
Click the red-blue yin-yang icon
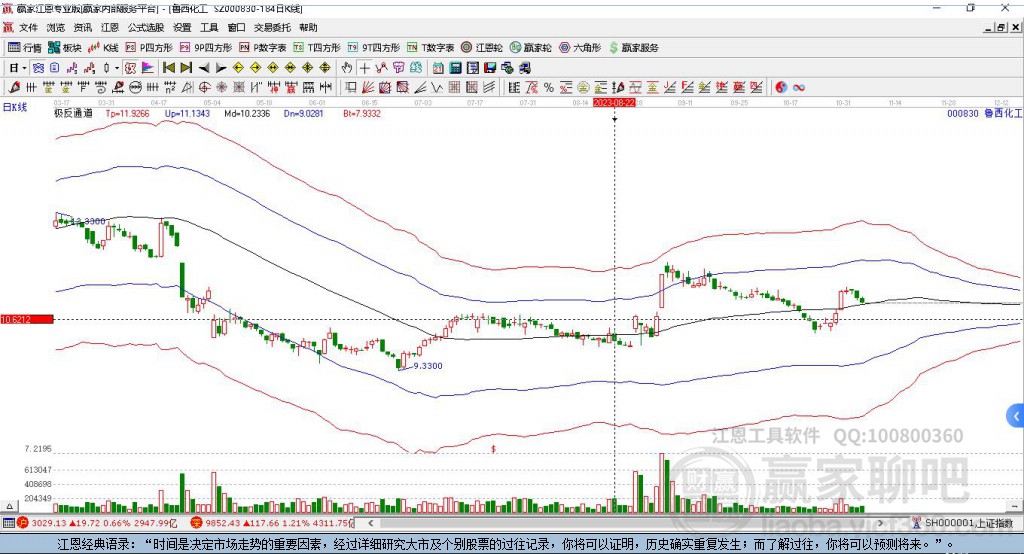(781, 88)
